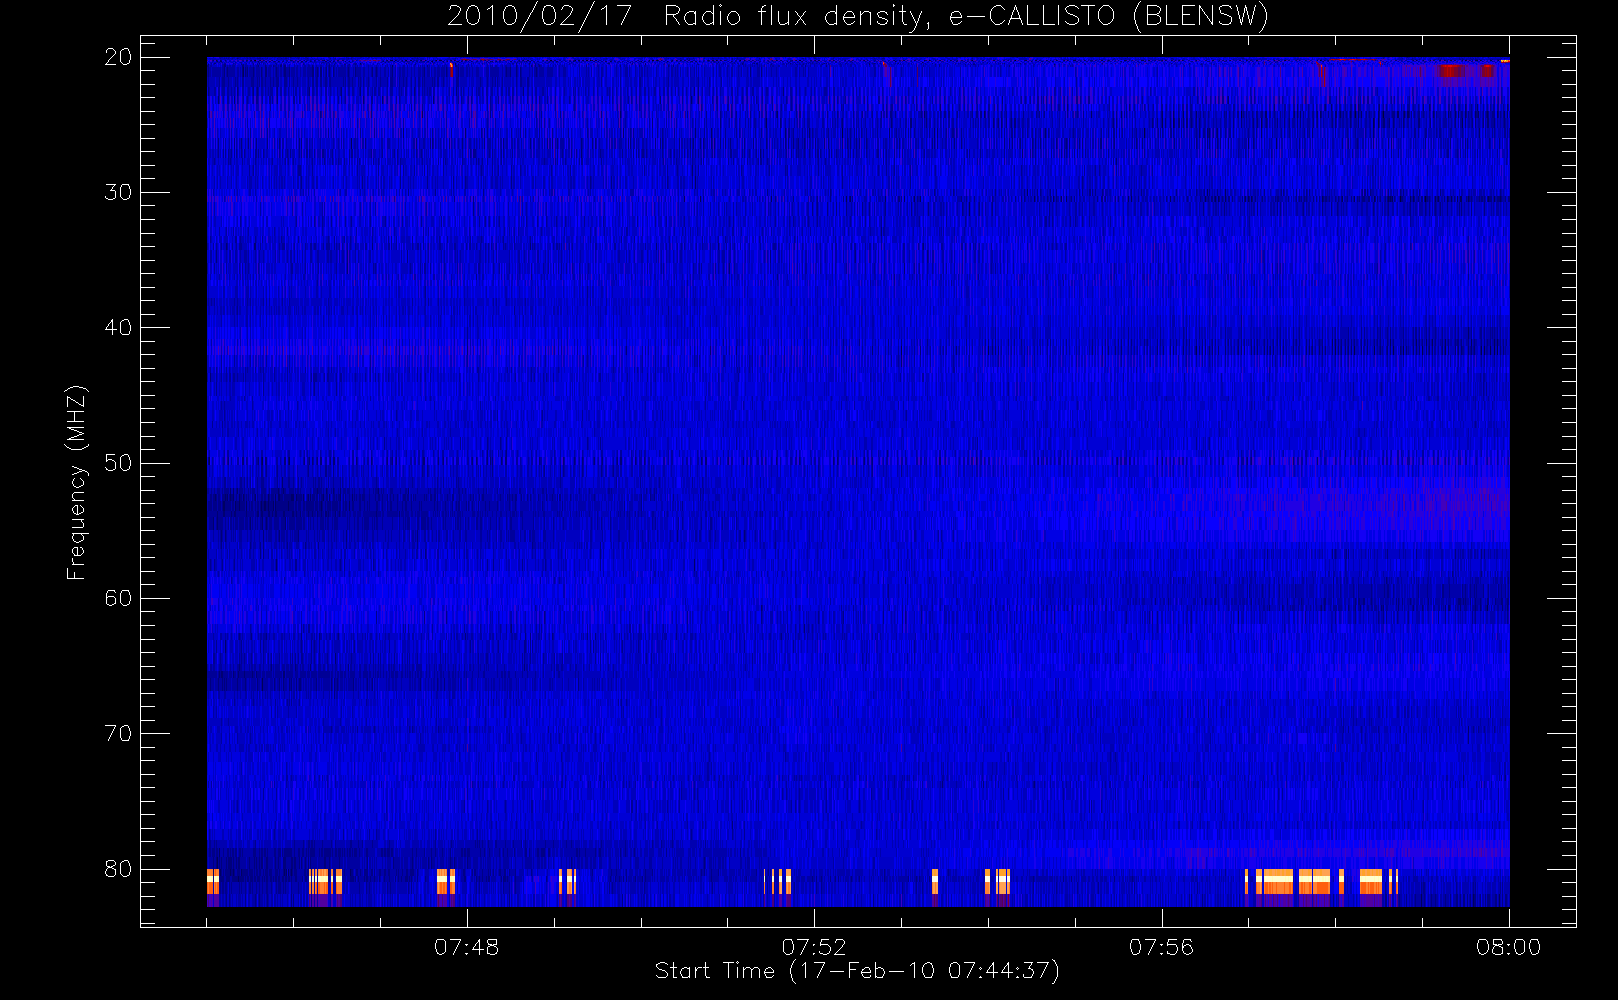Click the 07:52 time tick label
This screenshot has width=1618, height=1000.
click(814, 947)
